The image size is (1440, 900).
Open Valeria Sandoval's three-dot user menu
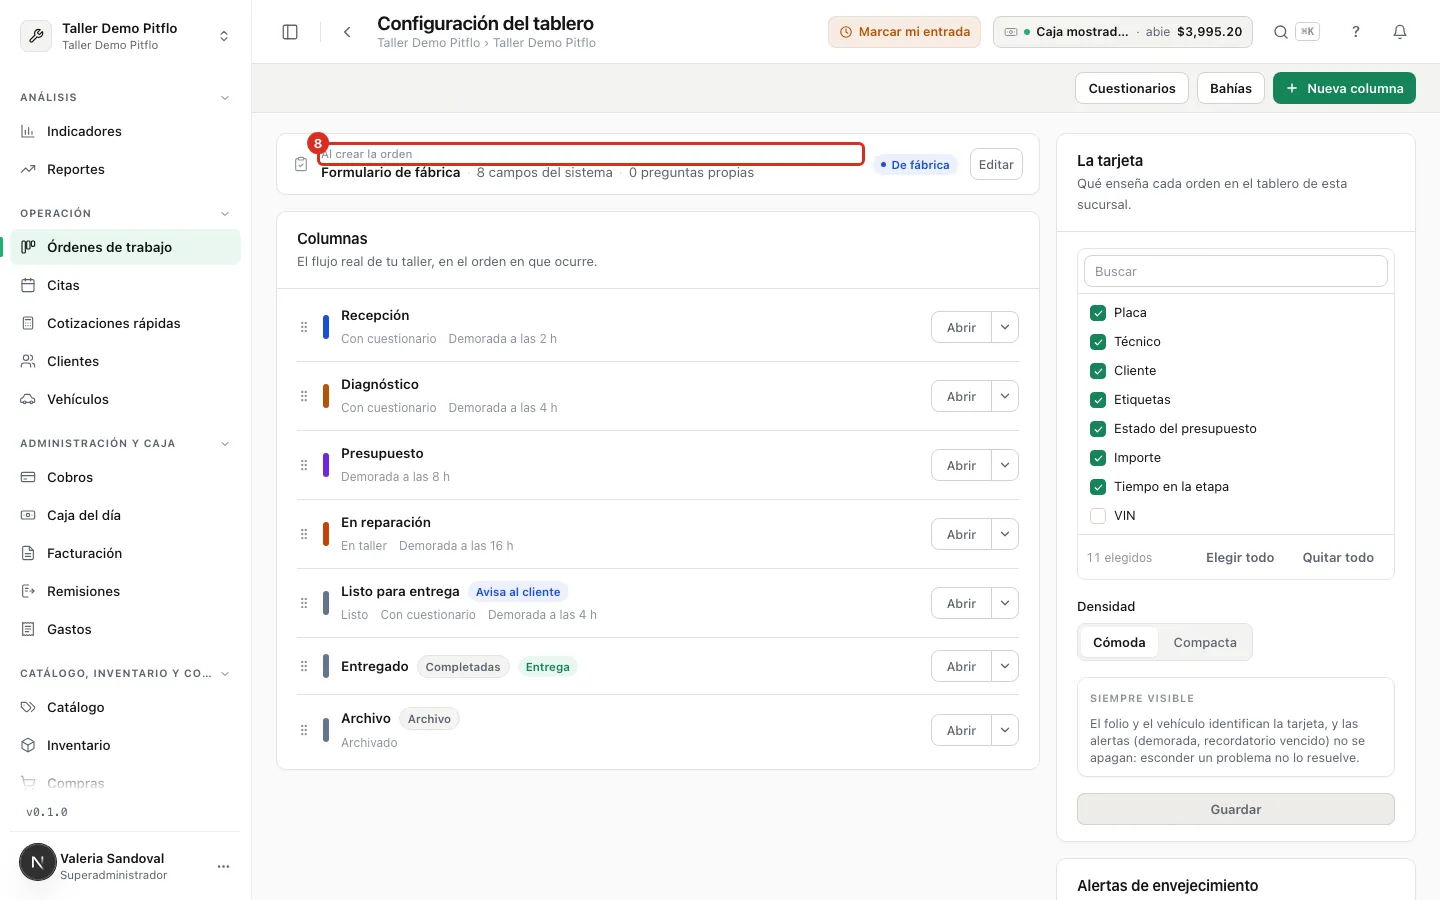pos(223,866)
